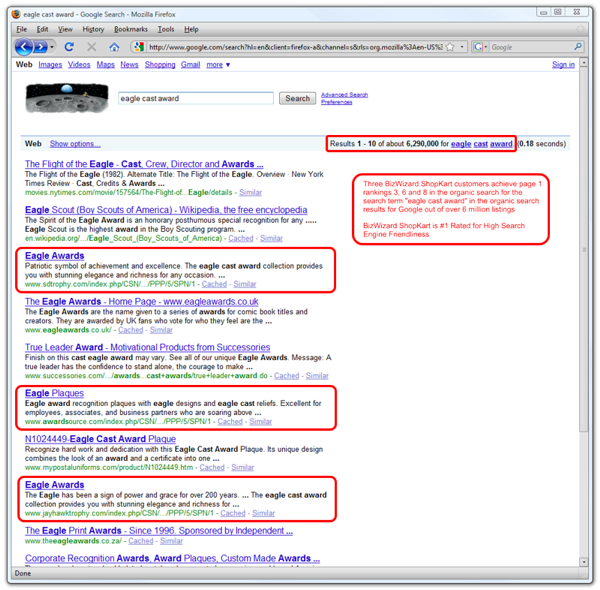The width and height of the screenshot is (600, 590).
Task: Click the Google Search button
Action: tap(297, 98)
